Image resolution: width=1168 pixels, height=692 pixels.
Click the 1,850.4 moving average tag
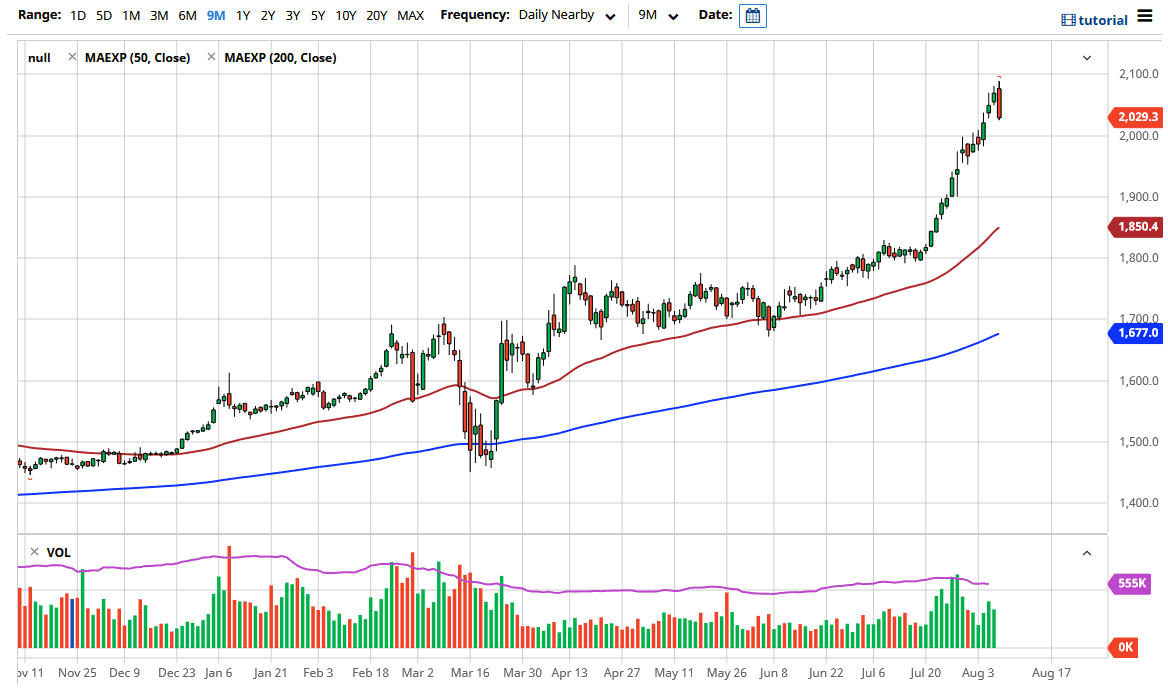click(x=1136, y=226)
